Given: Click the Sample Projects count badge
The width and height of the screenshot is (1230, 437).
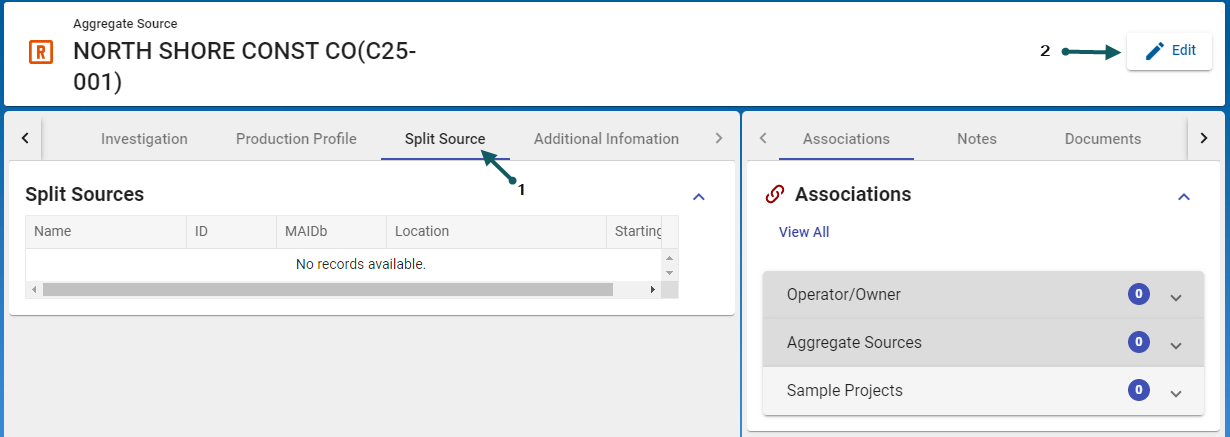Looking at the screenshot, I should coord(1138,390).
